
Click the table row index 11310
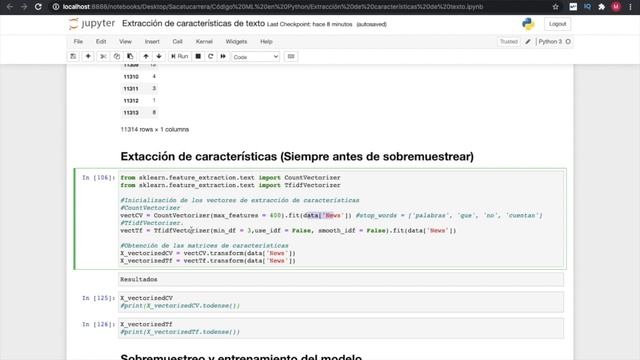pyautogui.click(x=131, y=77)
